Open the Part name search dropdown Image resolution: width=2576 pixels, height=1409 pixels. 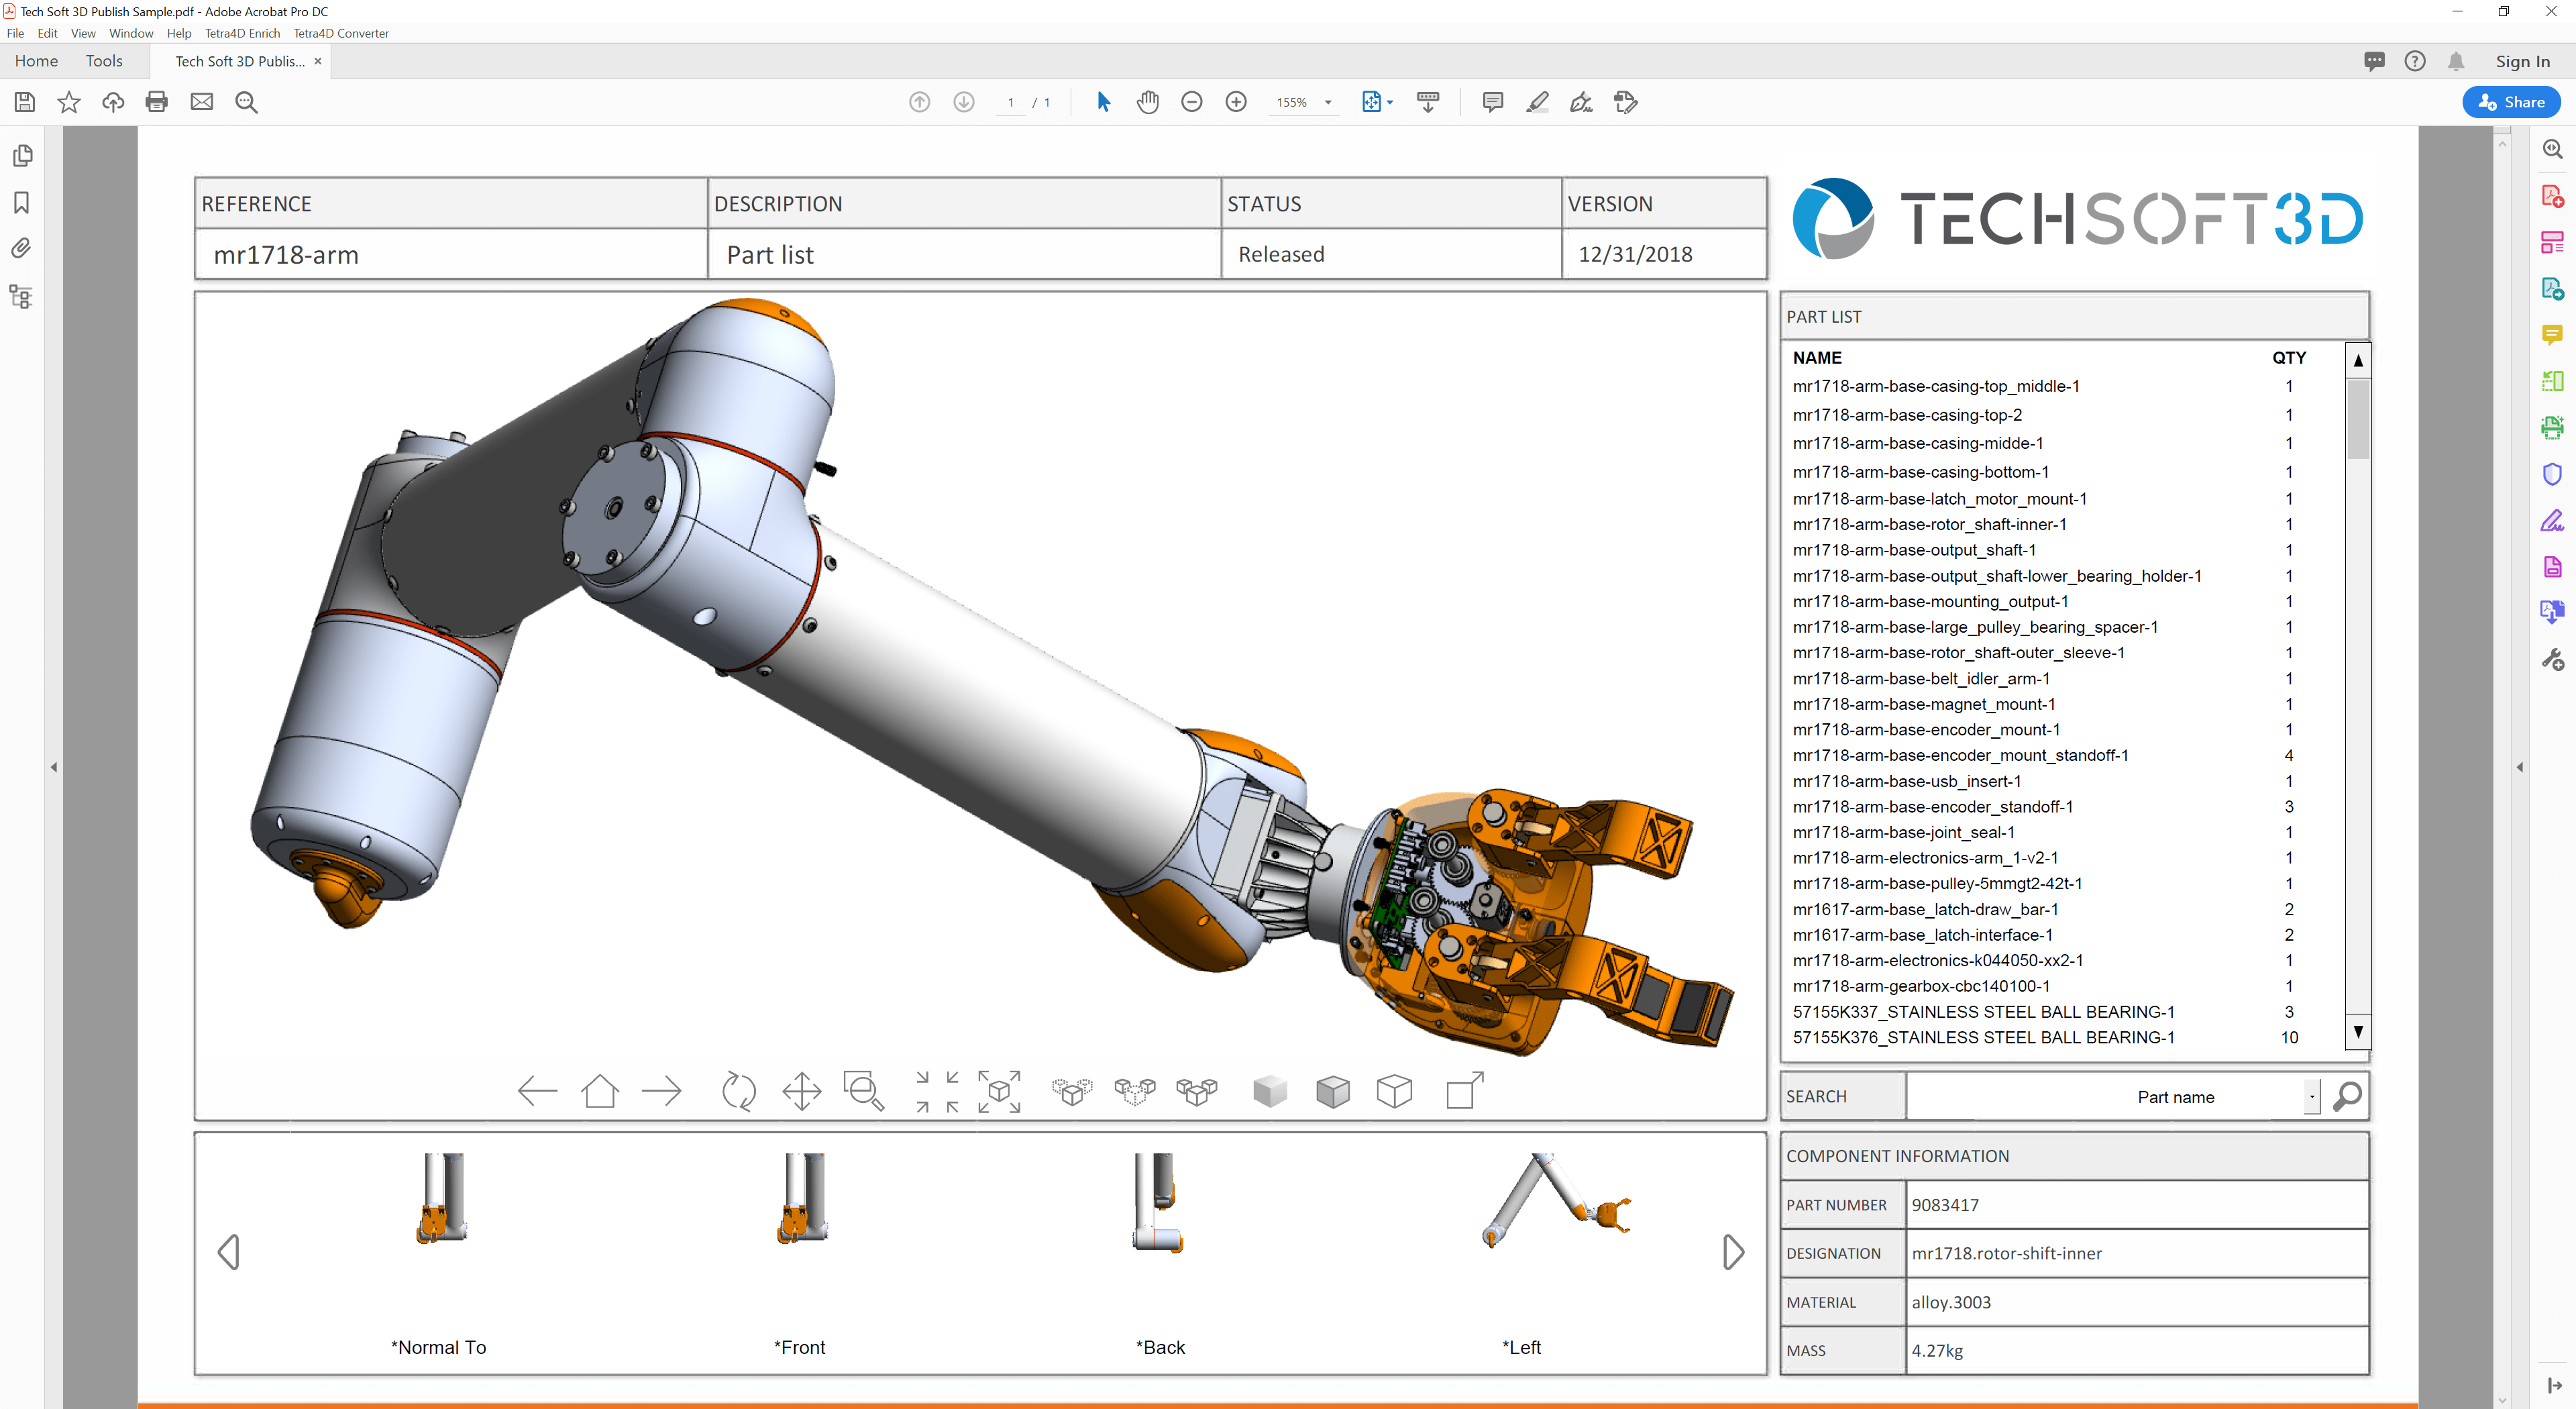point(2311,1097)
